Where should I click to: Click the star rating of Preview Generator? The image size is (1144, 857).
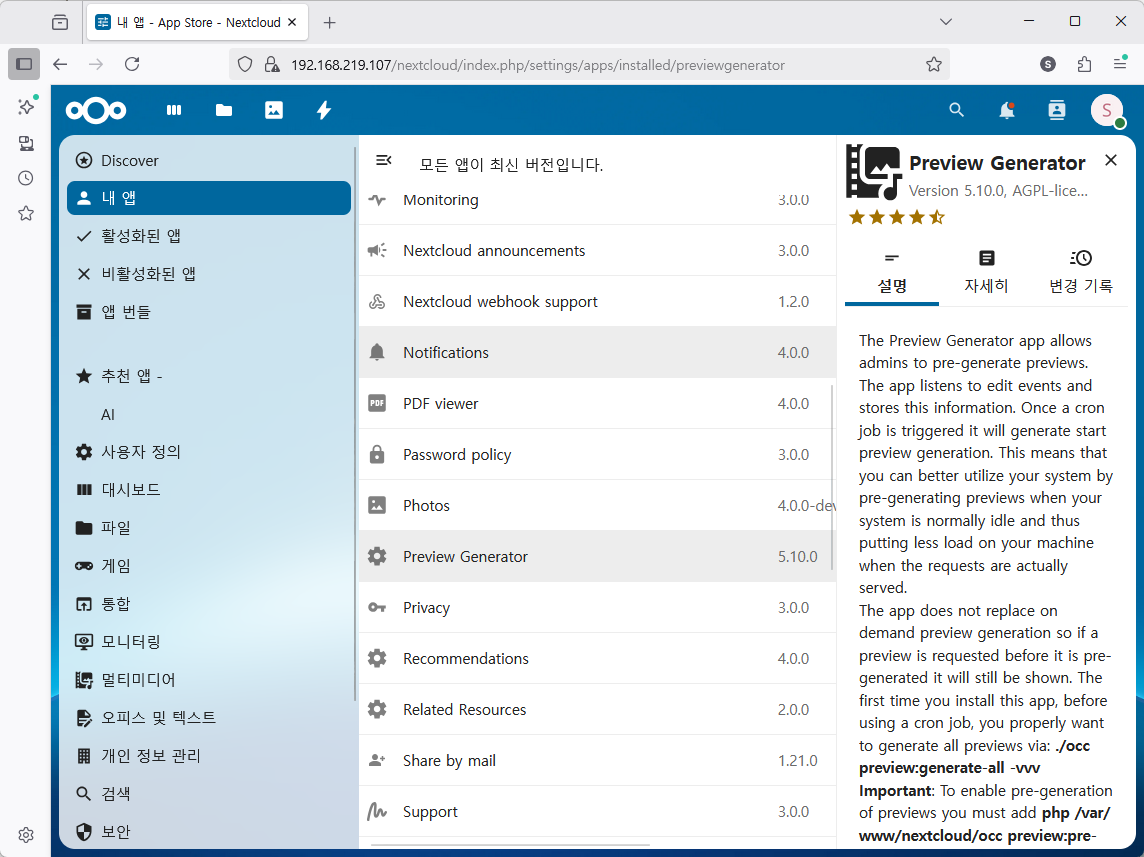coord(897,217)
